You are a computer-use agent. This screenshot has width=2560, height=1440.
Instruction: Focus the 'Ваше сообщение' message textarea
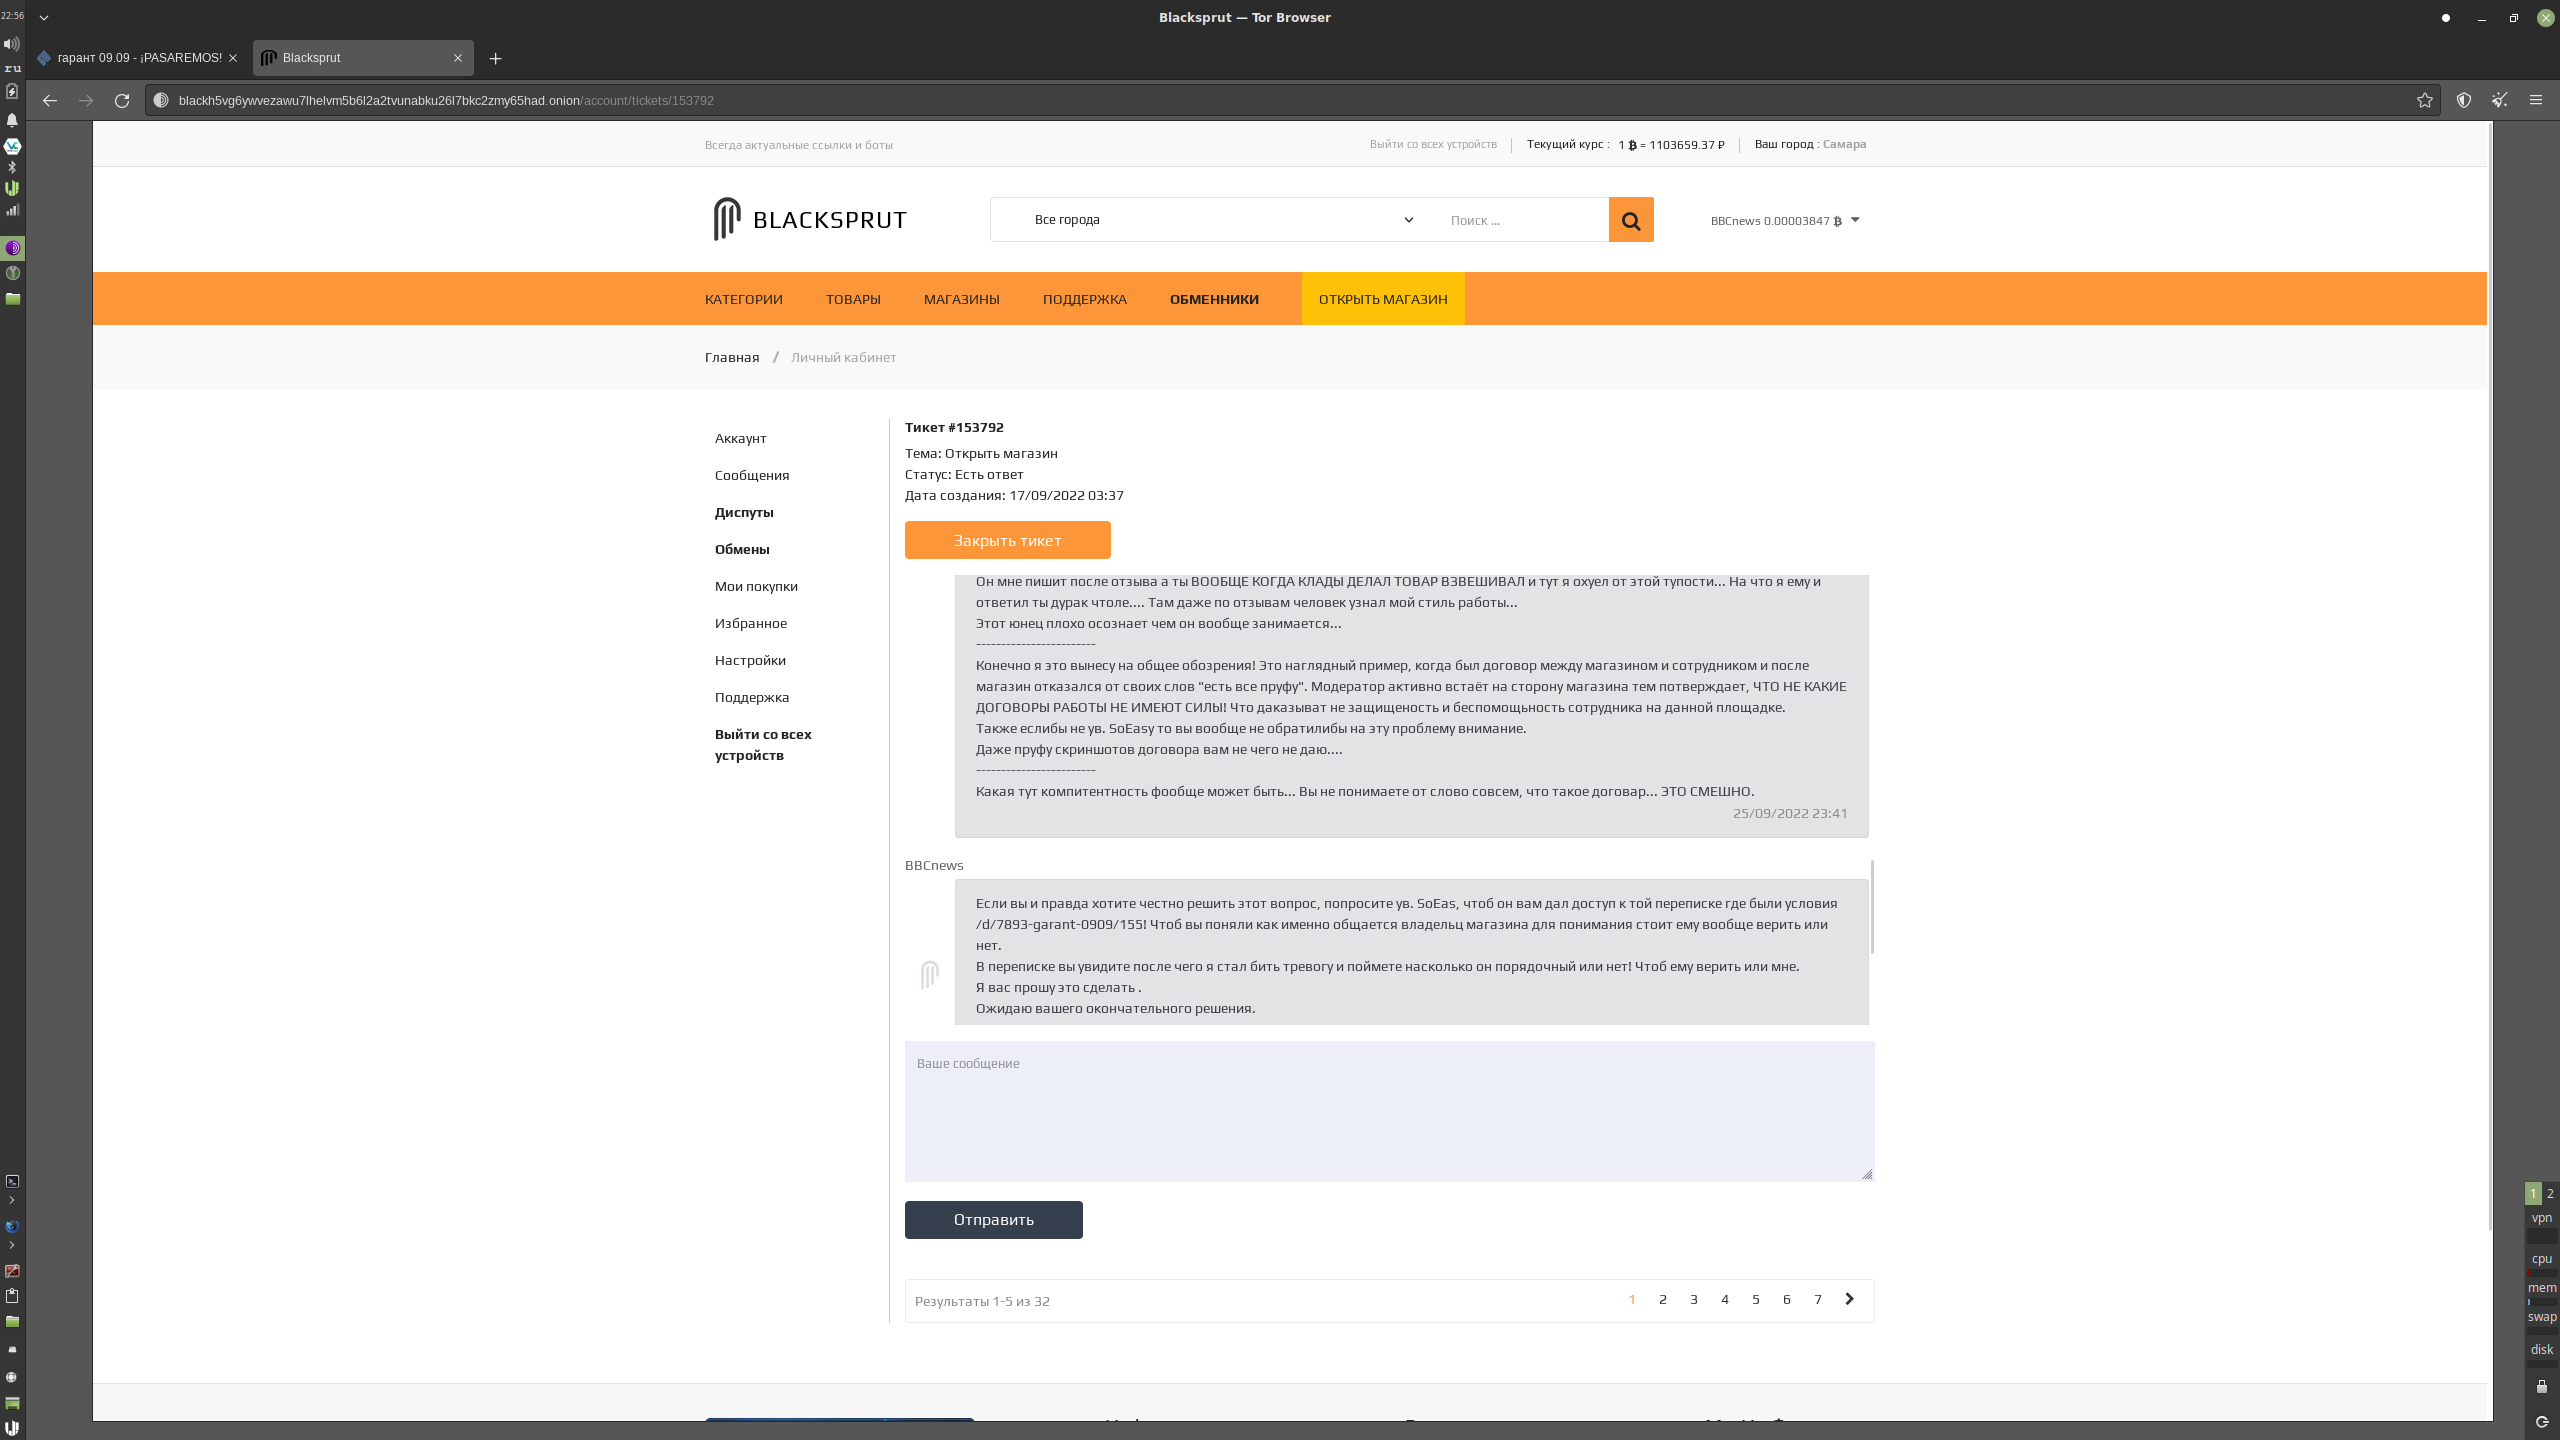1390,1111
